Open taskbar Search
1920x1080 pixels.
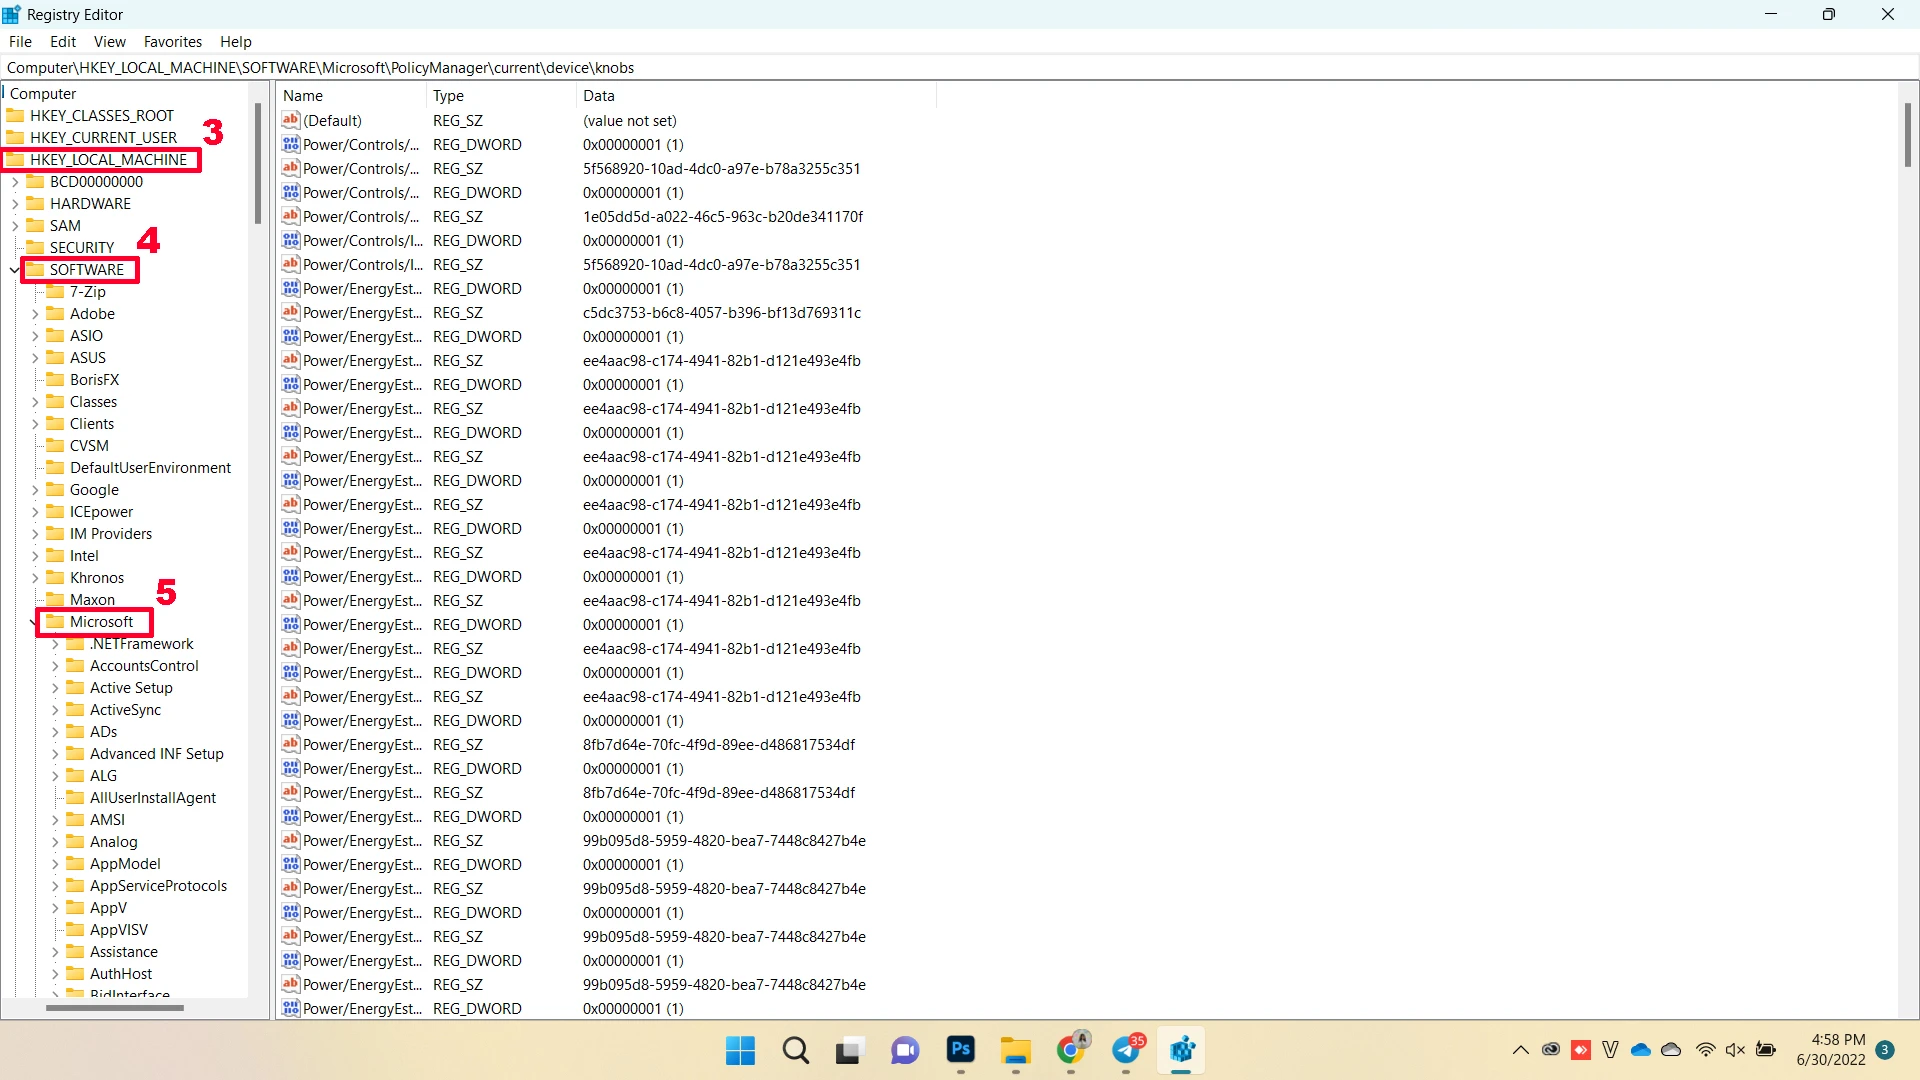point(796,1050)
